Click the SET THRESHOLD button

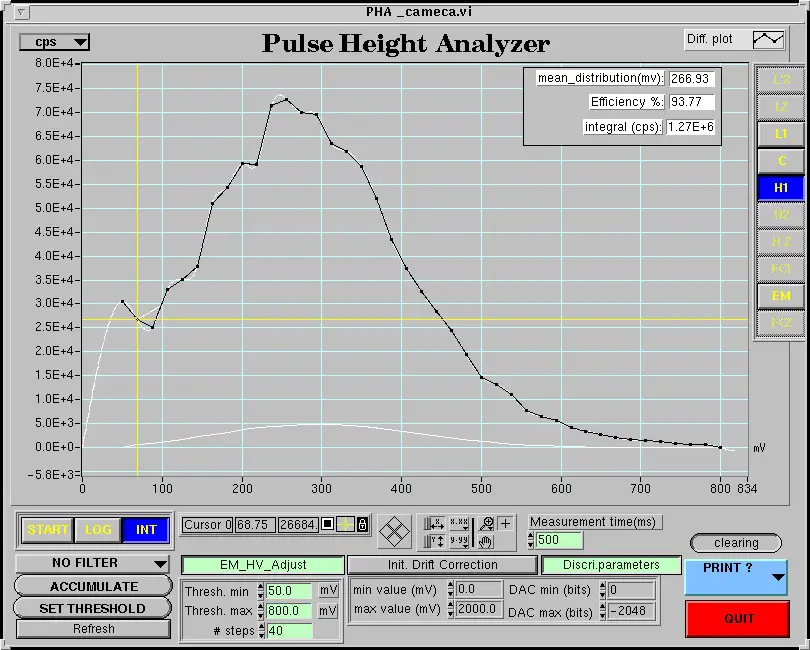[x=92, y=608]
